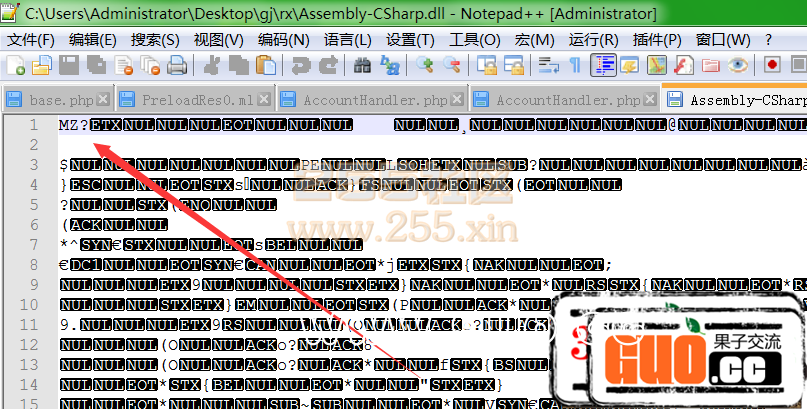Open the 设置(T) settings menu
The height and width of the screenshot is (409, 807).
tap(410, 40)
